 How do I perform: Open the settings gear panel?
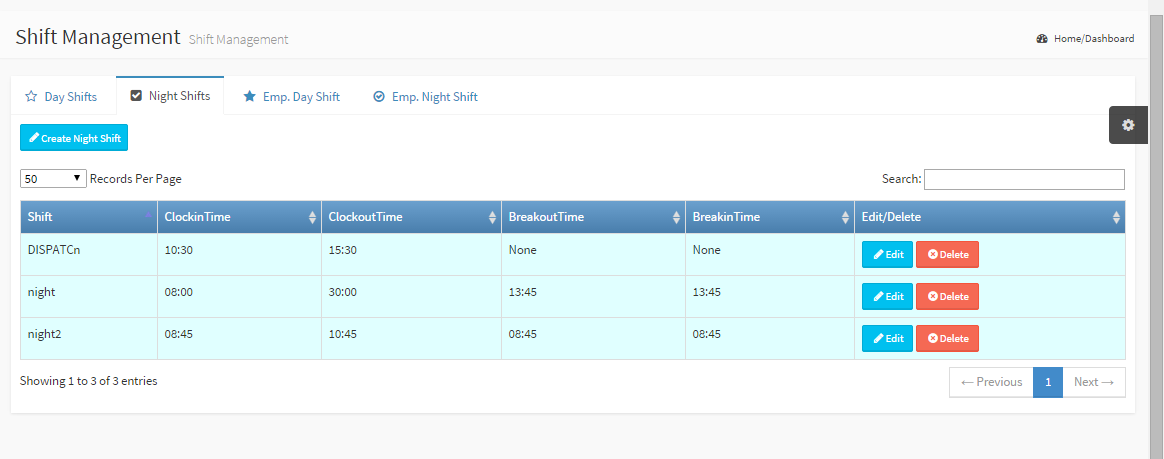click(1128, 125)
